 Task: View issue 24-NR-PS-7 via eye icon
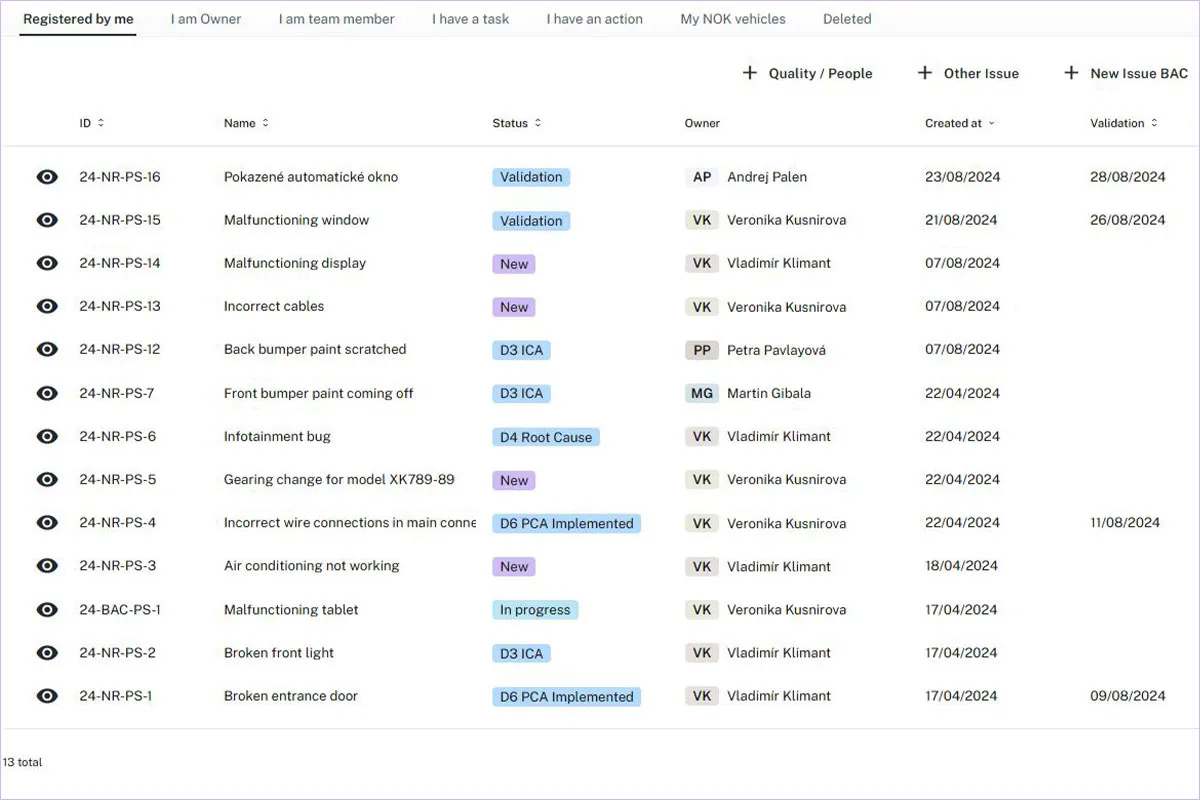click(47, 393)
